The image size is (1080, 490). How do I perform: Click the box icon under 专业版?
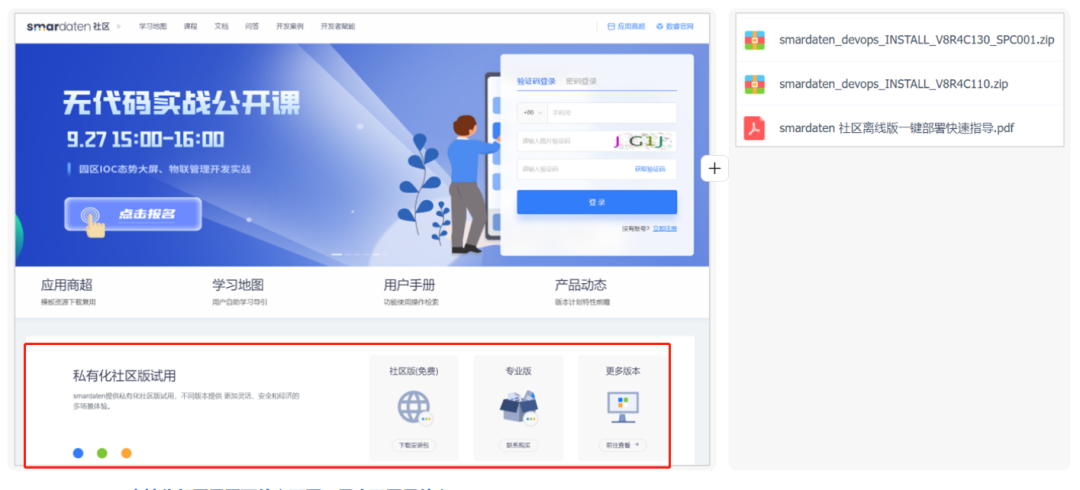(518, 407)
